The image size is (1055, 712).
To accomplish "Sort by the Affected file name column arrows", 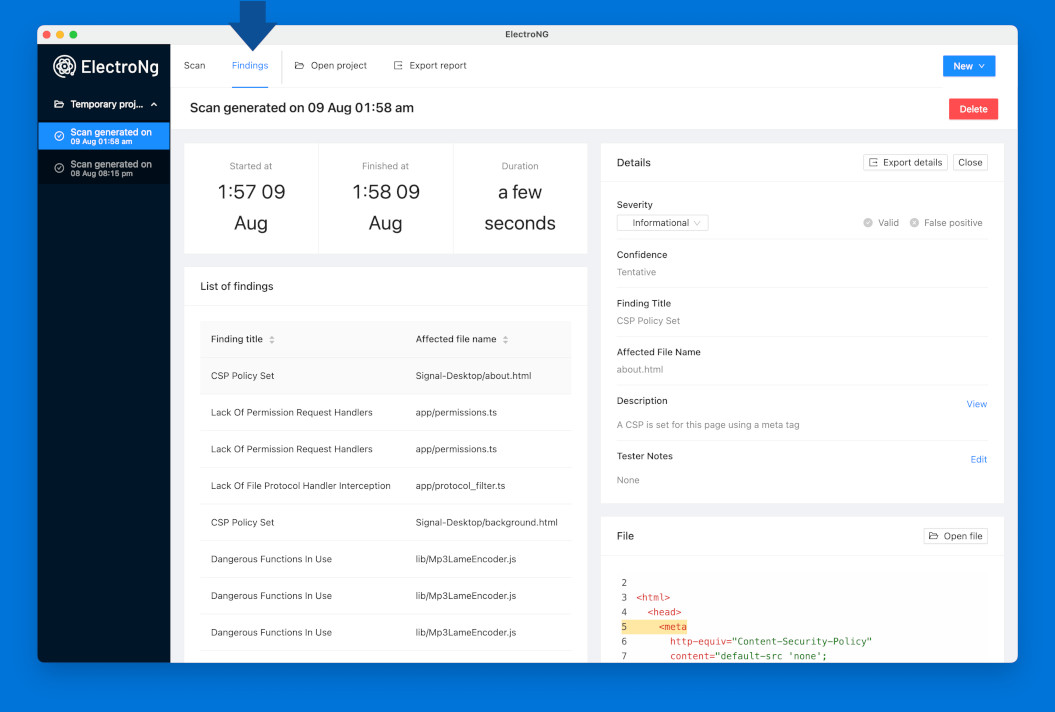I will coord(505,340).
